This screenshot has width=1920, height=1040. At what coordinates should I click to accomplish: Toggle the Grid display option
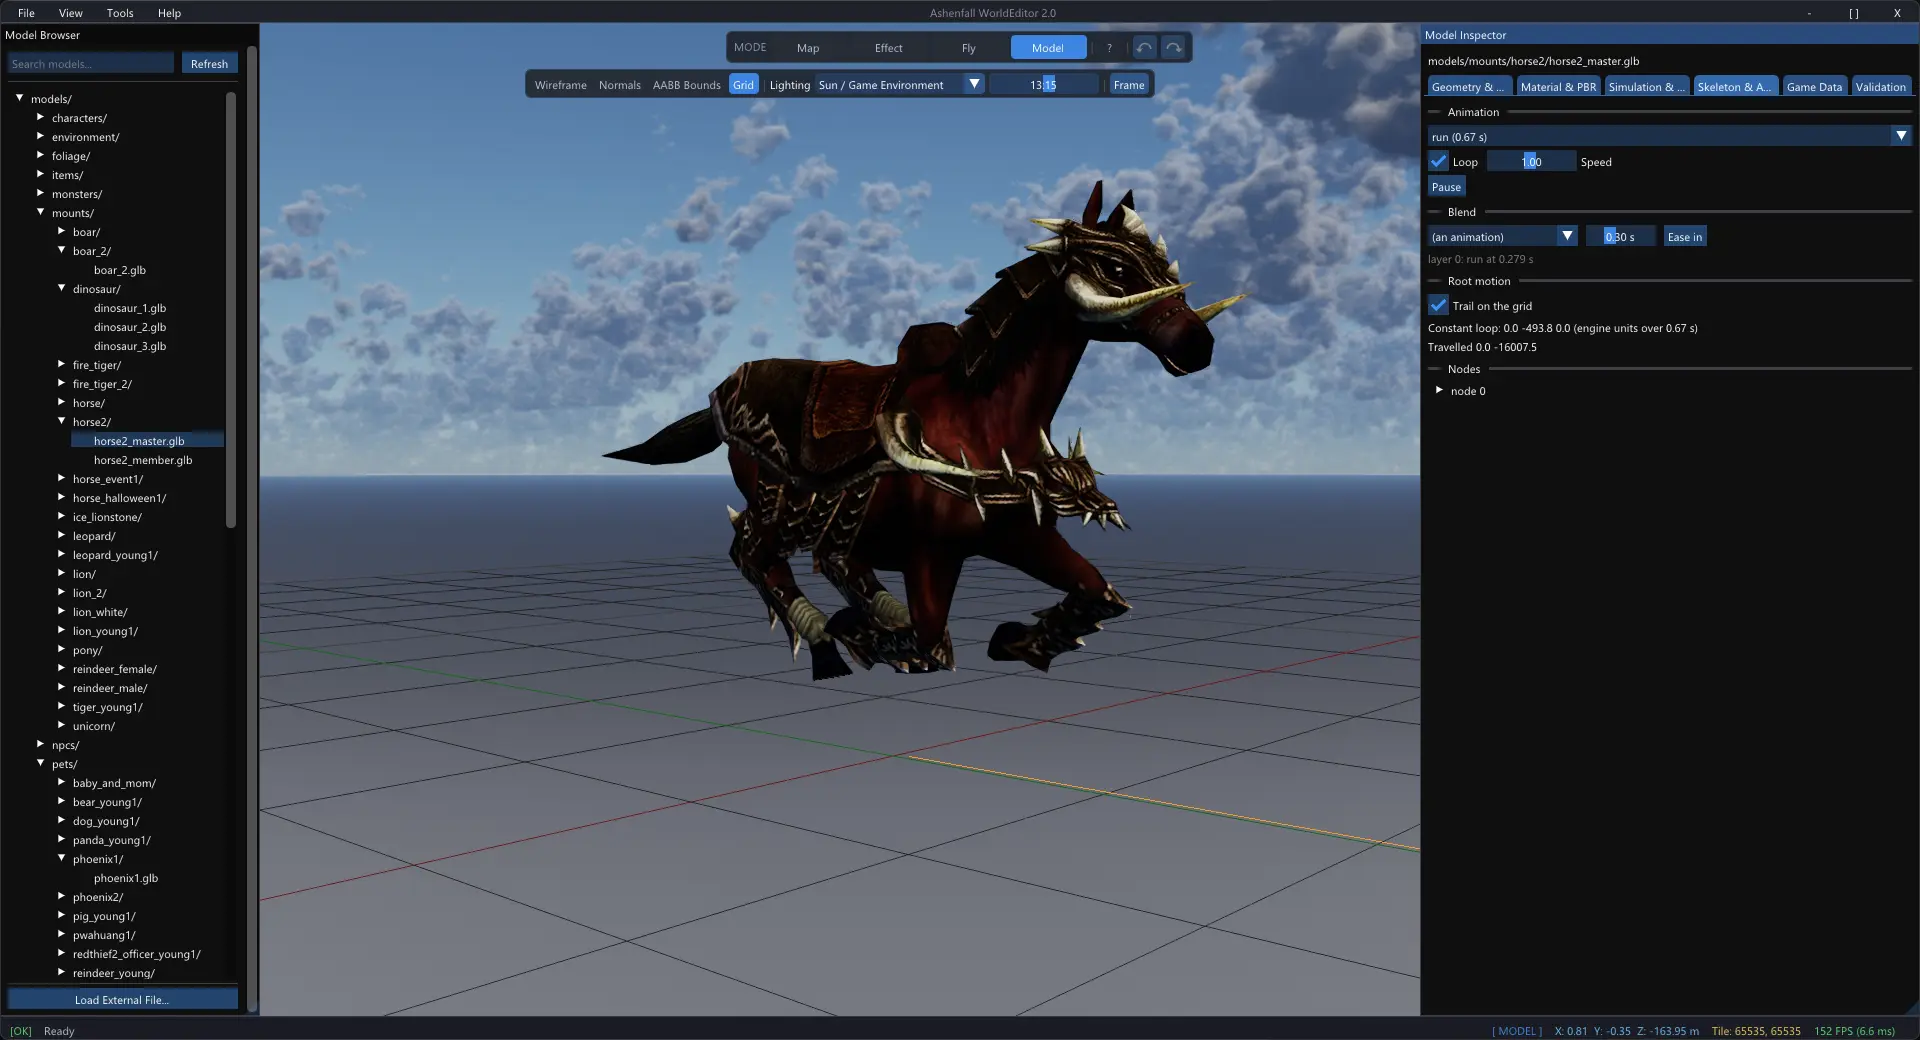pos(743,85)
